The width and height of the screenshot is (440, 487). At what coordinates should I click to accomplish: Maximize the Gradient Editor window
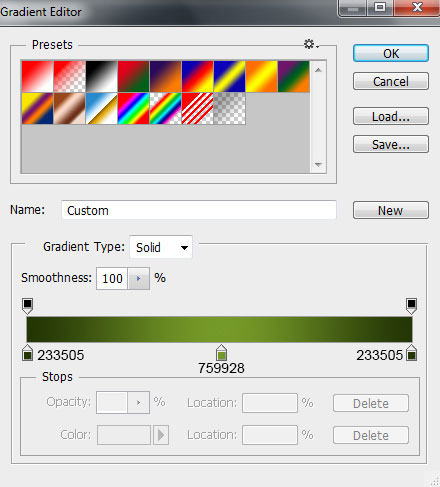pyautogui.click(x=380, y=7)
